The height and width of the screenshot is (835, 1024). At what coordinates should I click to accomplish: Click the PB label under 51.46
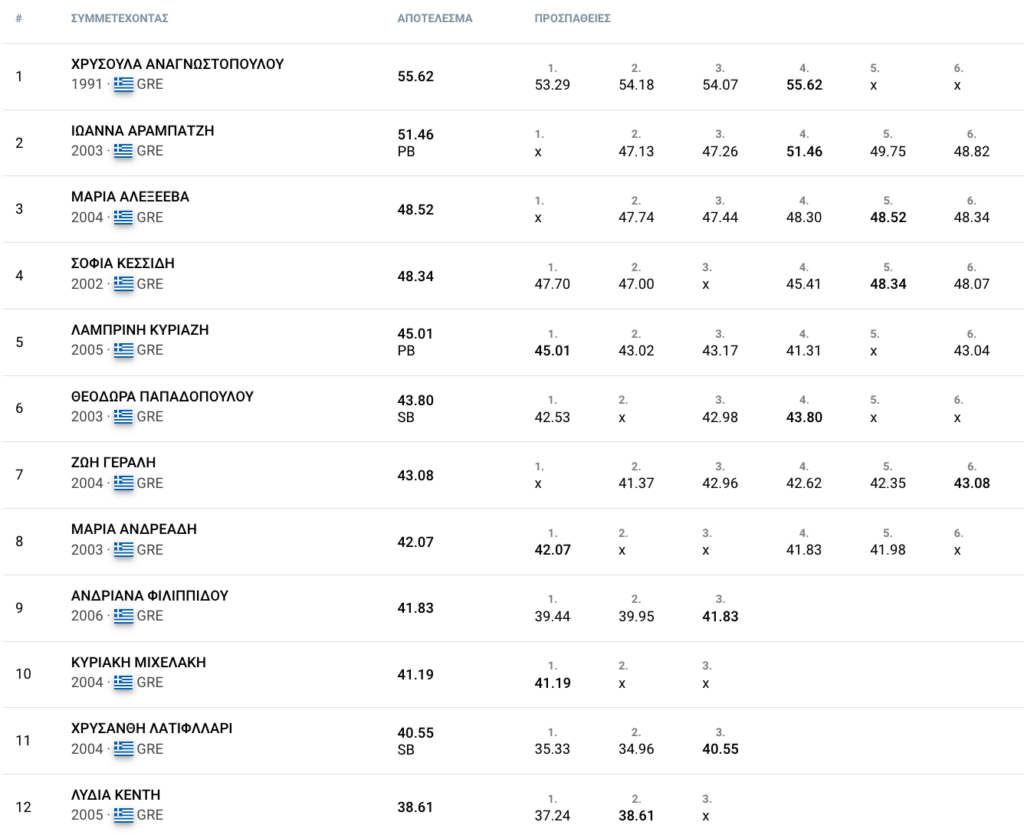click(x=405, y=152)
